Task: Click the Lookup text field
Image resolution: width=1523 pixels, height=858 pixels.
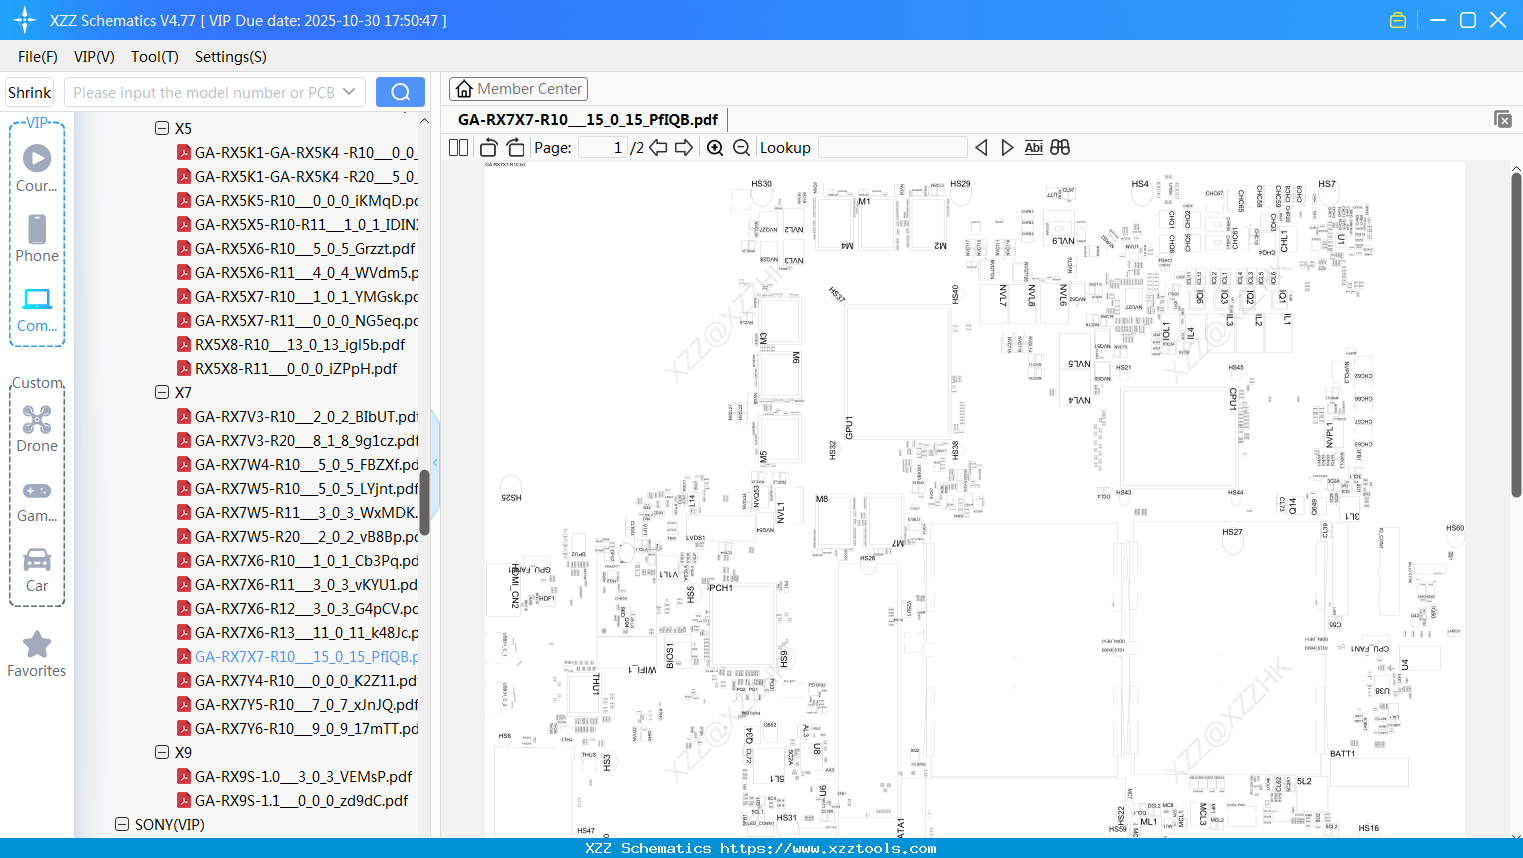Action: [893, 147]
